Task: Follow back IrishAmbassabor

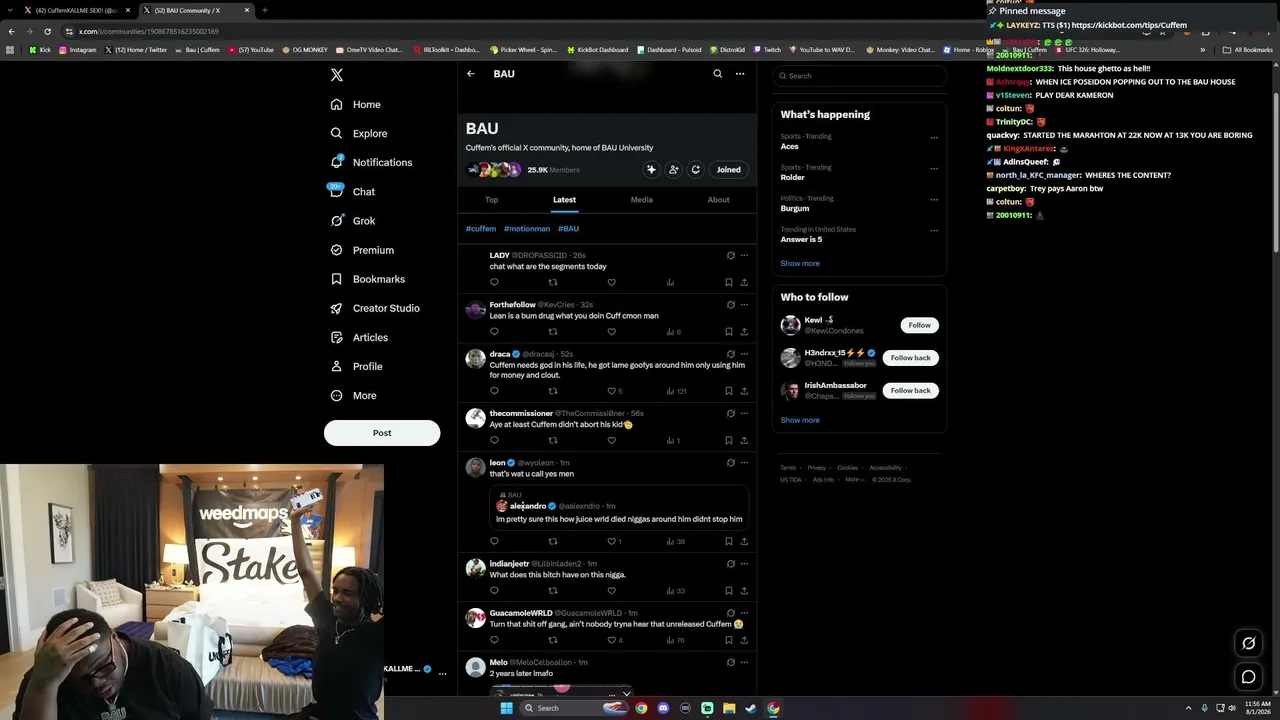Action: [x=910, y=391]
